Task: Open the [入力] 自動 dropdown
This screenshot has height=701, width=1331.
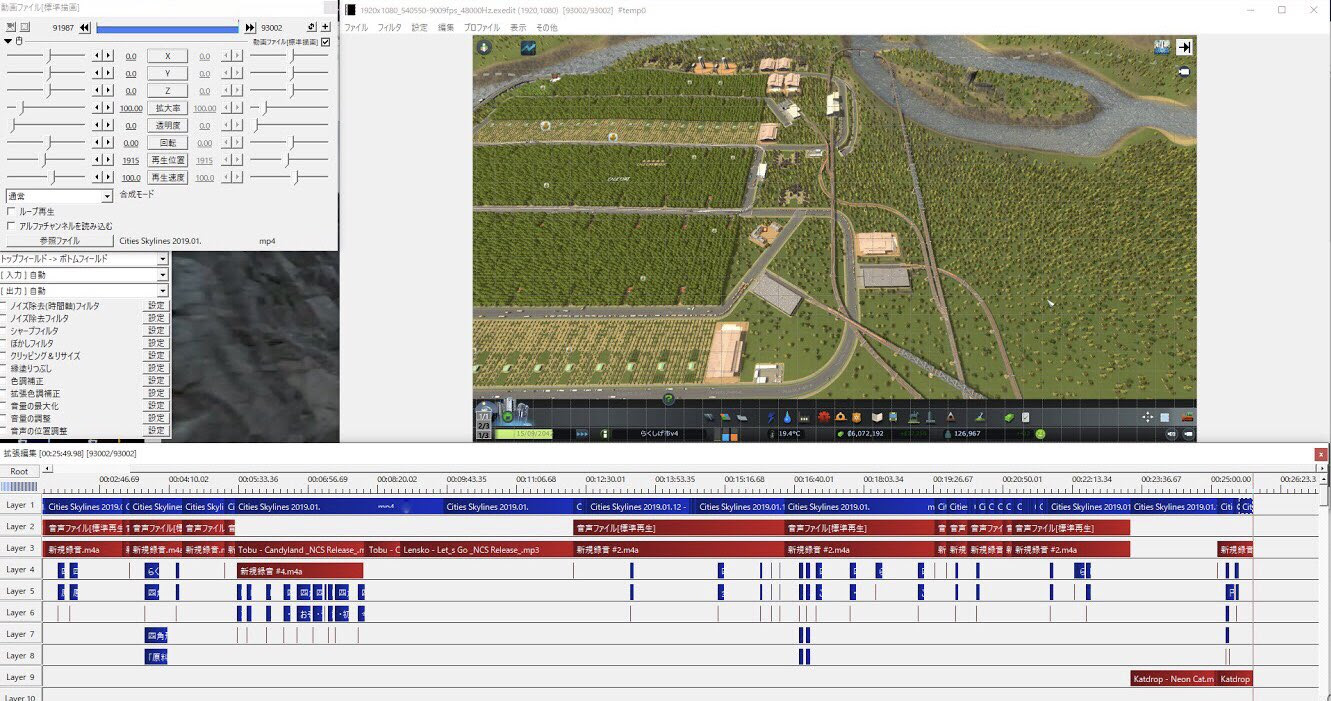Action: click(x=84, y=274)
